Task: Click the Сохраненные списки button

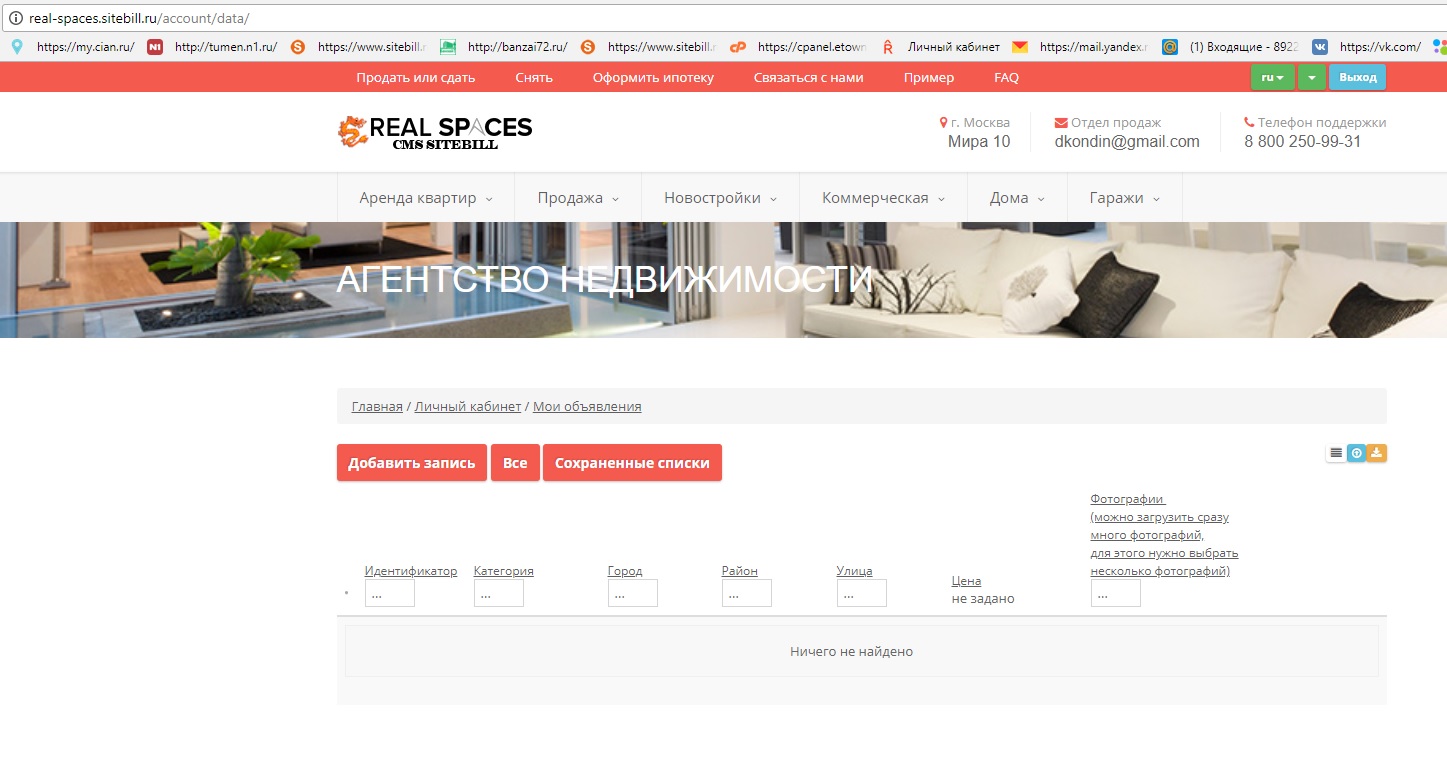Action: pos(632,463)
